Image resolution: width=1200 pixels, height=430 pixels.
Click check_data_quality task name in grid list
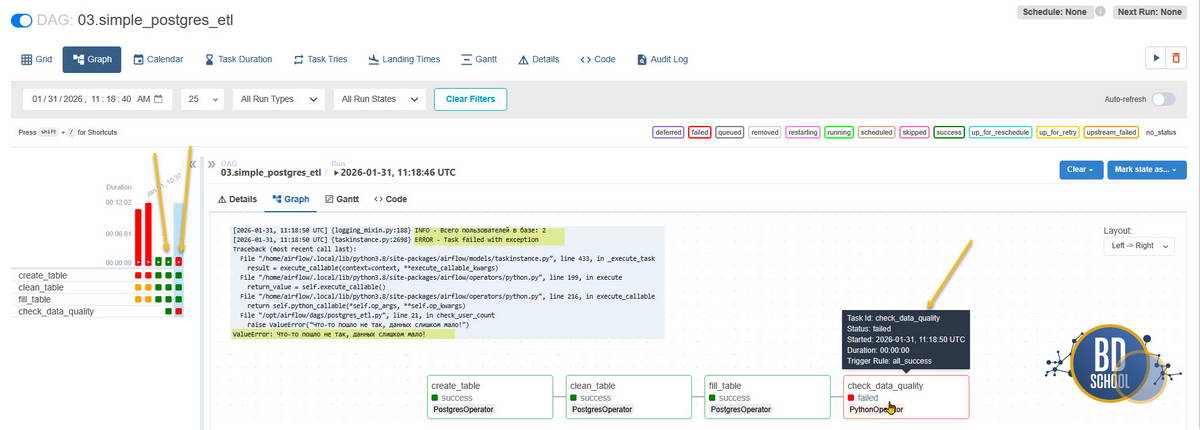[x=56, y=311]
